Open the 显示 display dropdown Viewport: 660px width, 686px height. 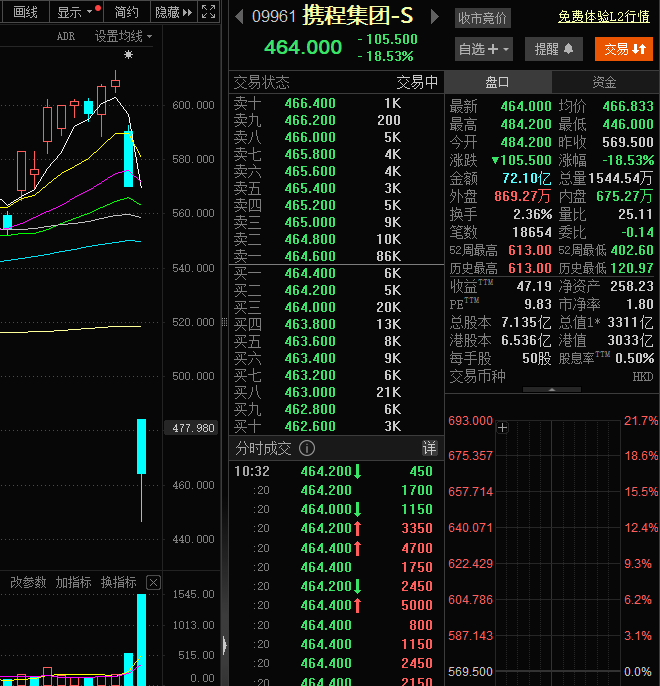point(76,12)
